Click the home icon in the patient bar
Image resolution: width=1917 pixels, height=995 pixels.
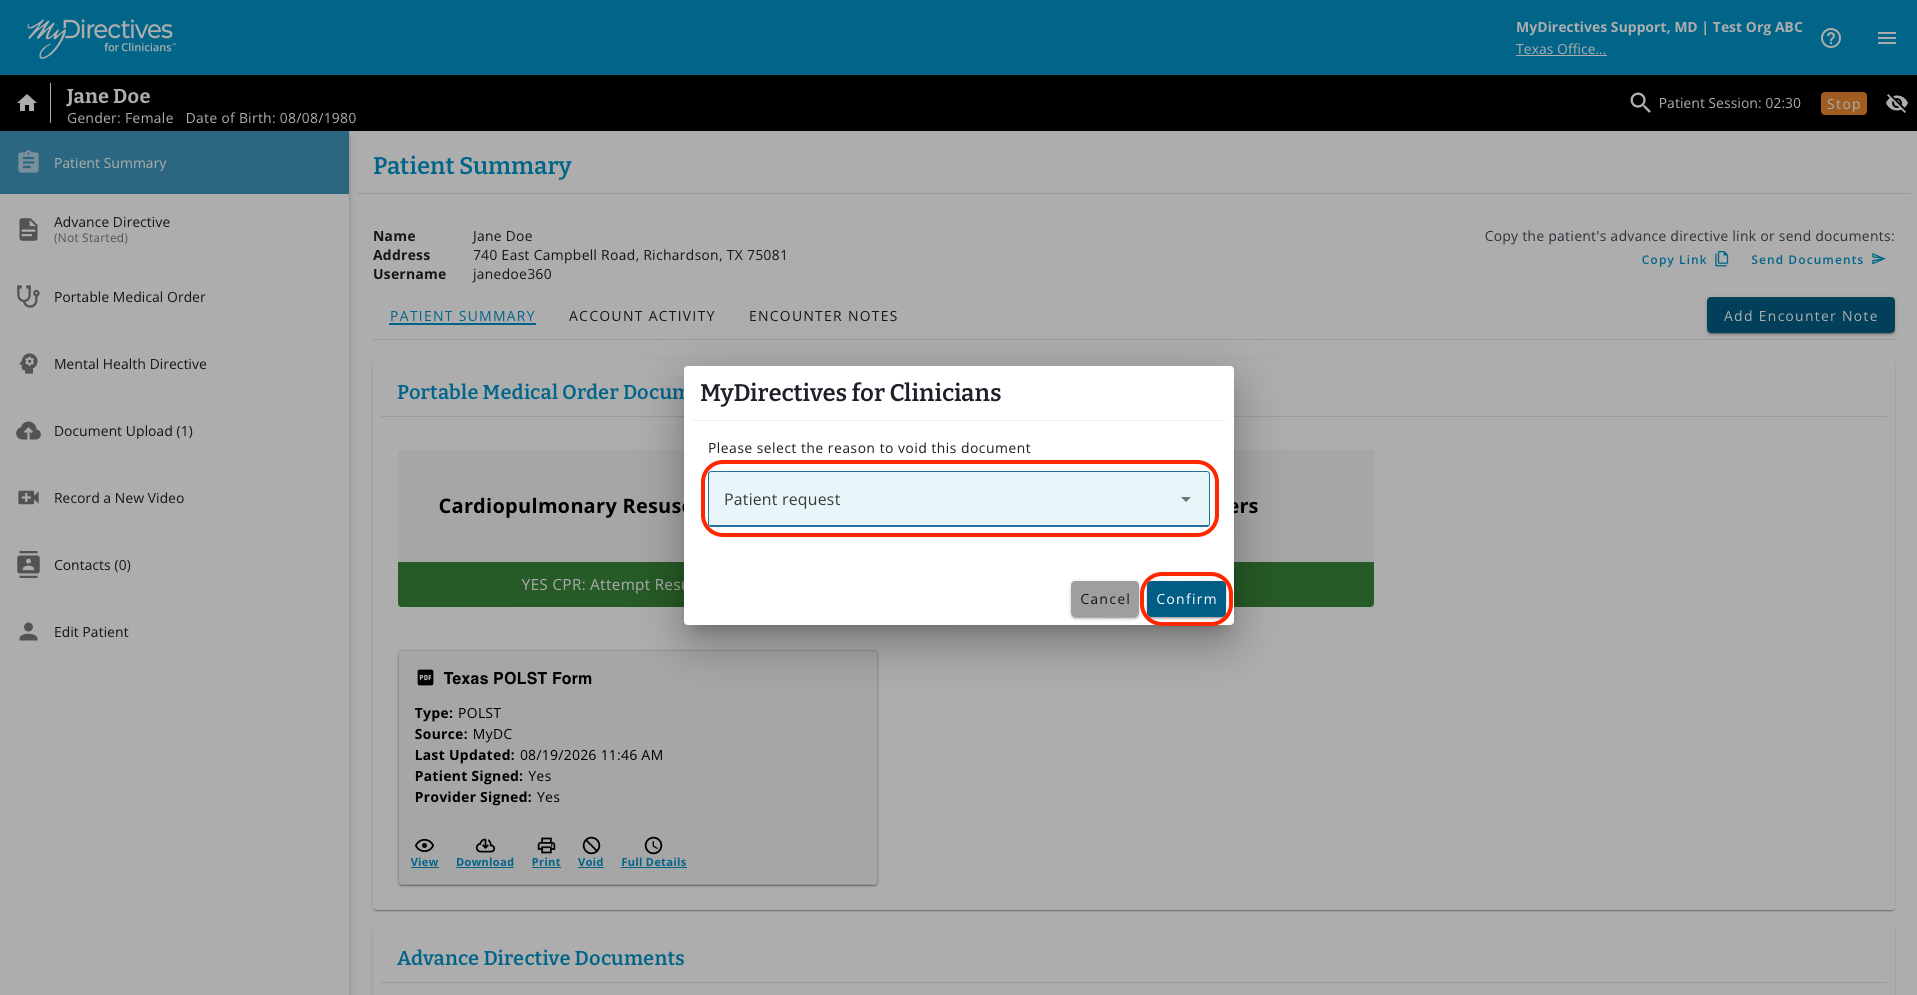(27, 103)
